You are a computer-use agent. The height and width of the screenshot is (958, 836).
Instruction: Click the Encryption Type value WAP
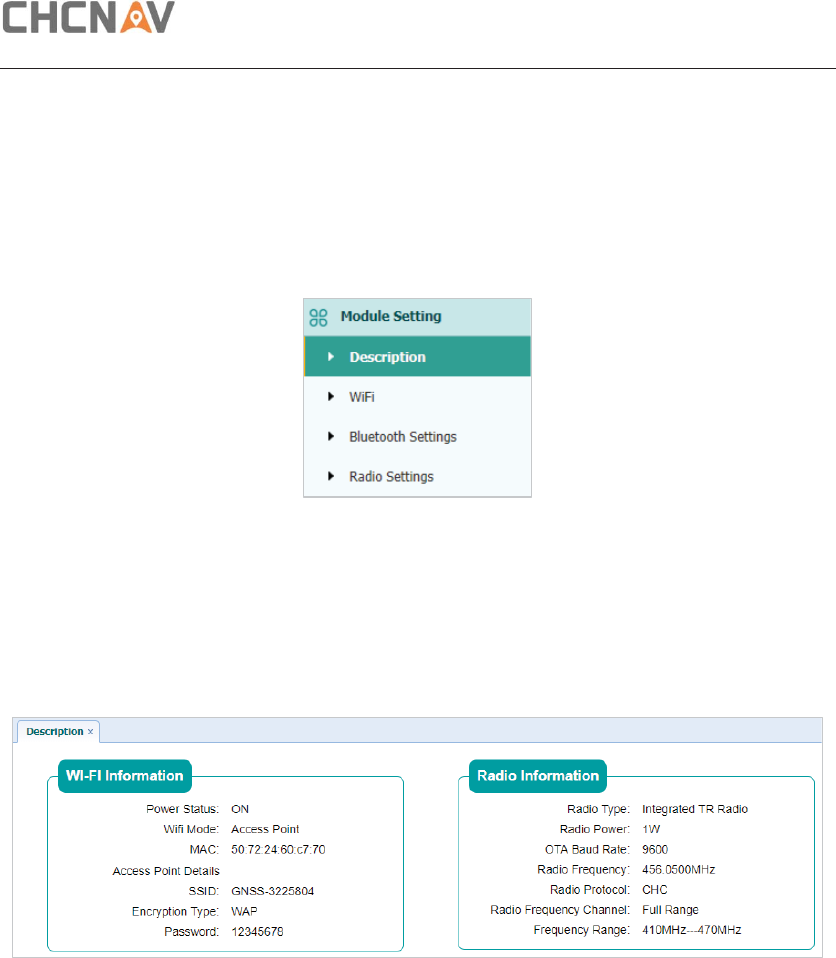click(x=244, y=912)
